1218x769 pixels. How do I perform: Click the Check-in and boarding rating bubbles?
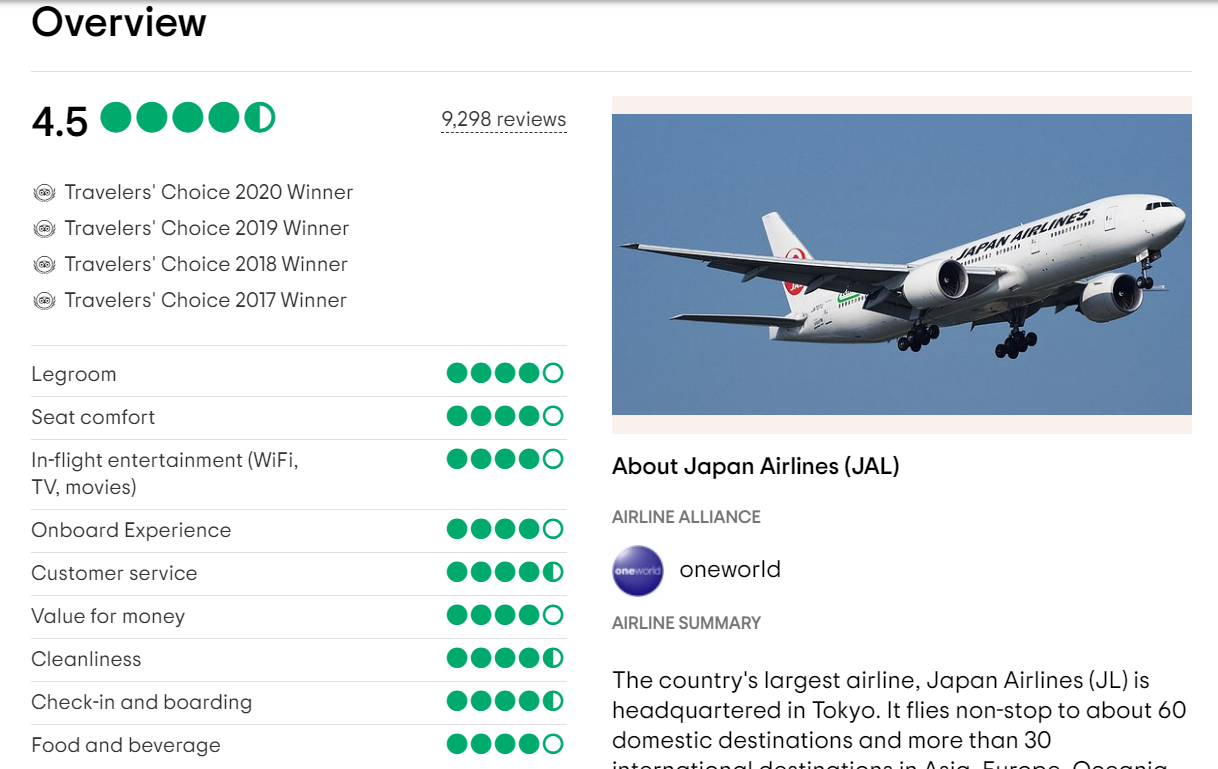coord(505,701)
